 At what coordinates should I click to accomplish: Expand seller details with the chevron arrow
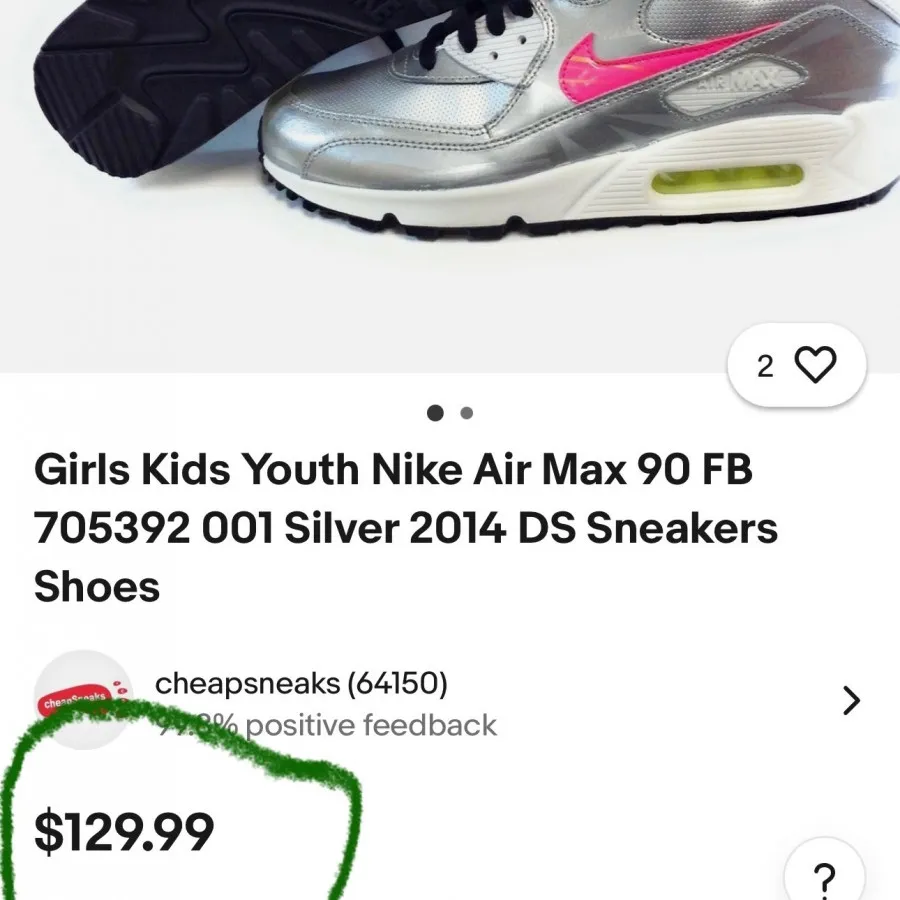tap(851, 700)
